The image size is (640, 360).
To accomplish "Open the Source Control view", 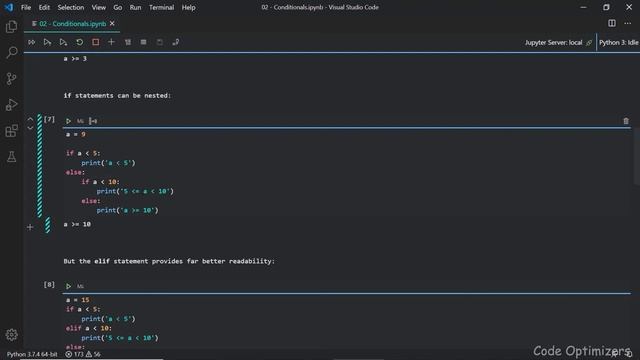I will click(11, 78).
